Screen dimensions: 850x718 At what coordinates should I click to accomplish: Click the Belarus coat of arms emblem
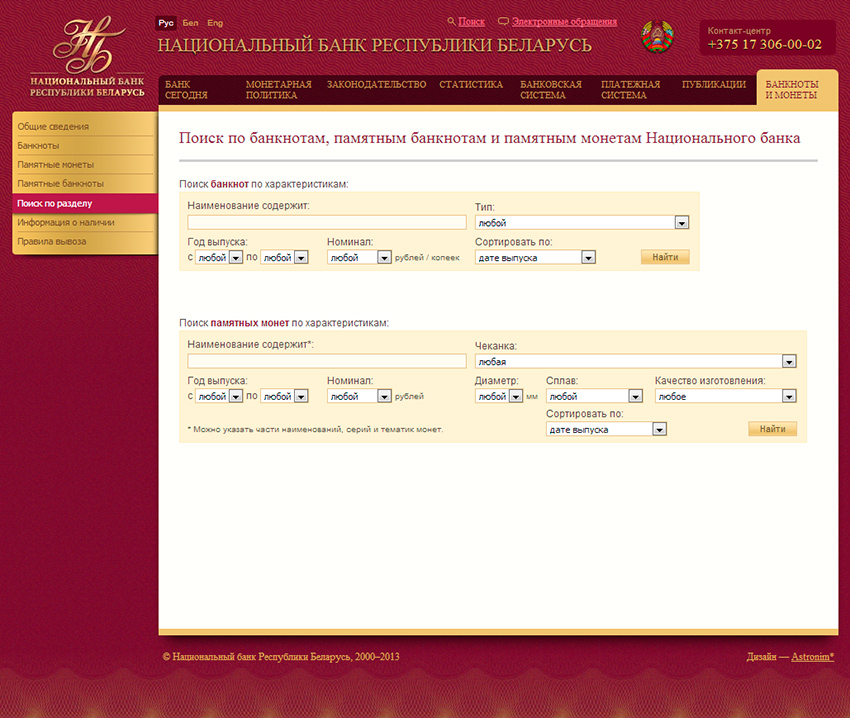(657, 37)
